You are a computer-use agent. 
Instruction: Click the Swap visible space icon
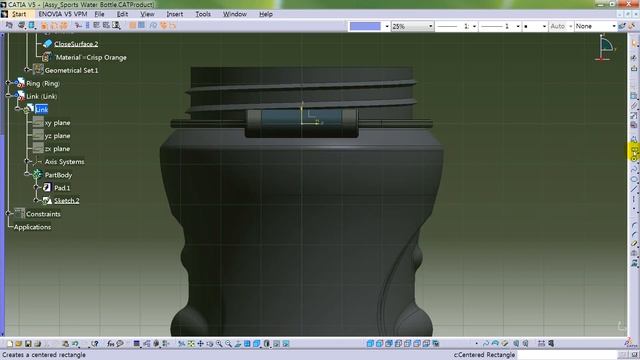(x=286, y=344)
